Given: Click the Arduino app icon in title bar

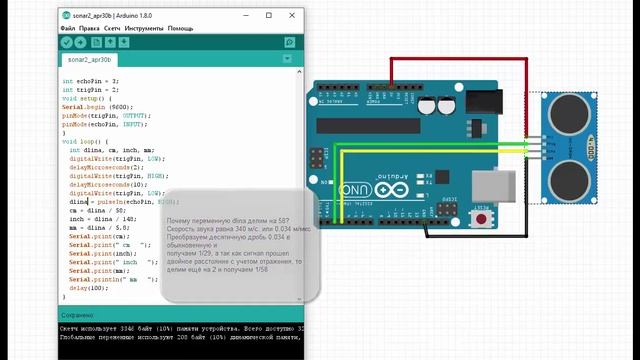Looking at the screenshot, I should click(66, 16).
